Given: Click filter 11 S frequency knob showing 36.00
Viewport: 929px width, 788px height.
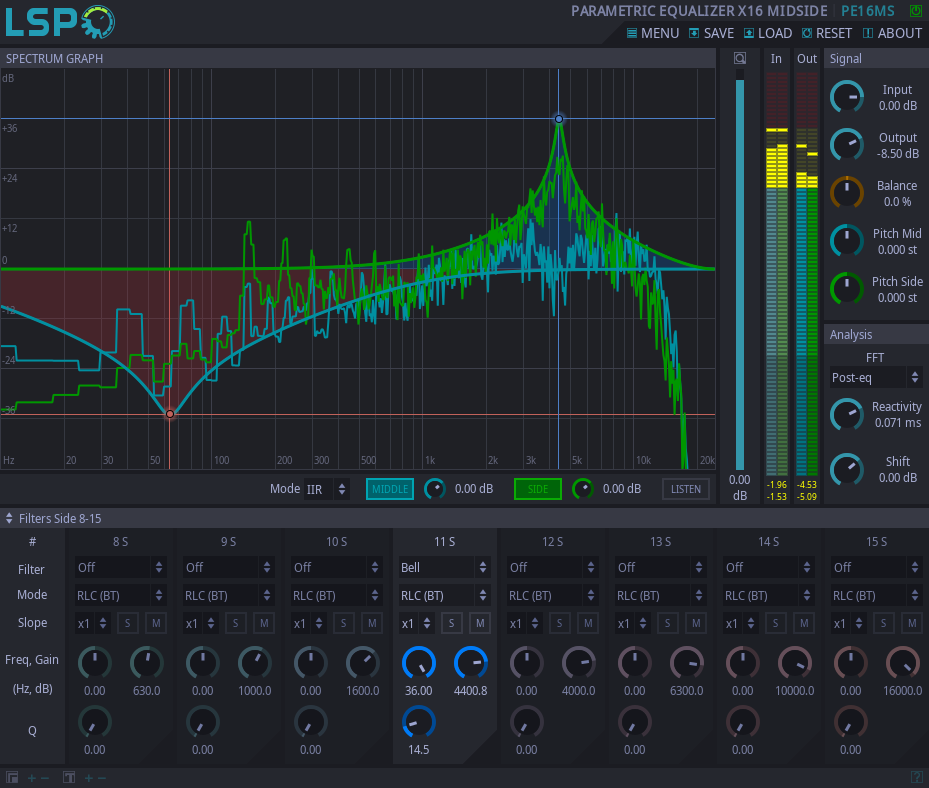Looking at the screenshot, I should click(x=419, y=663).
